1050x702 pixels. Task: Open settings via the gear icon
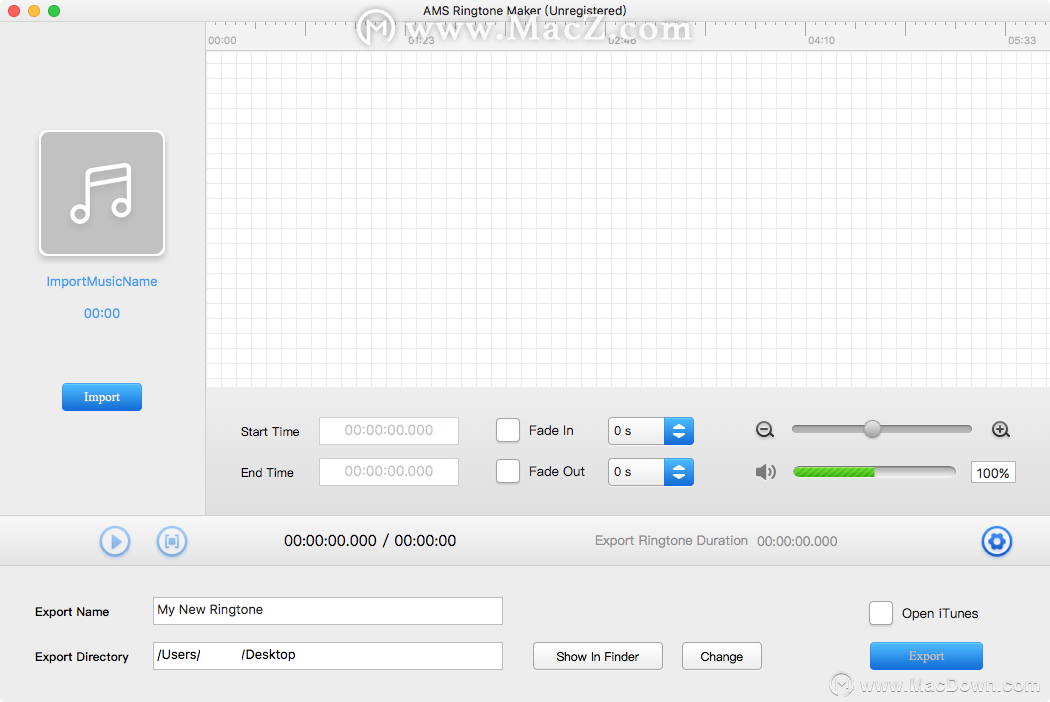[996, 541]
